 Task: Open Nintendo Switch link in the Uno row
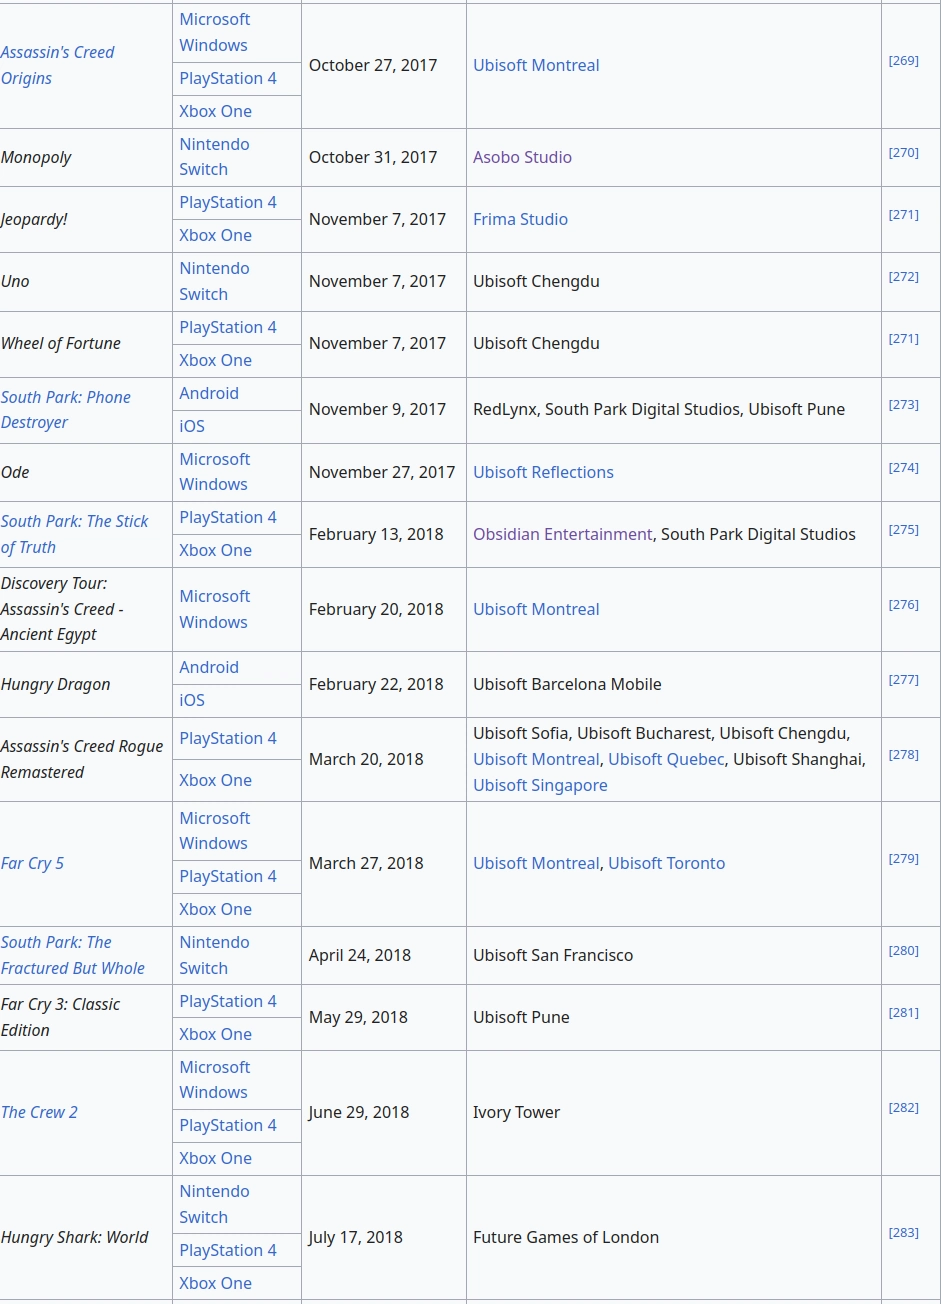tap(214, 281)
